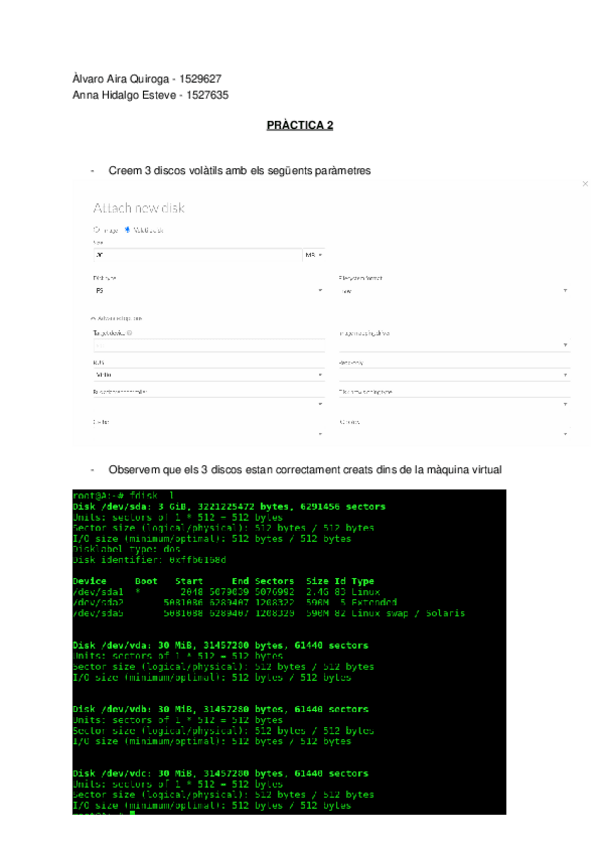
Task: Click the /dev/sda5 Linux swap row
Action: (x=269, y=613)
